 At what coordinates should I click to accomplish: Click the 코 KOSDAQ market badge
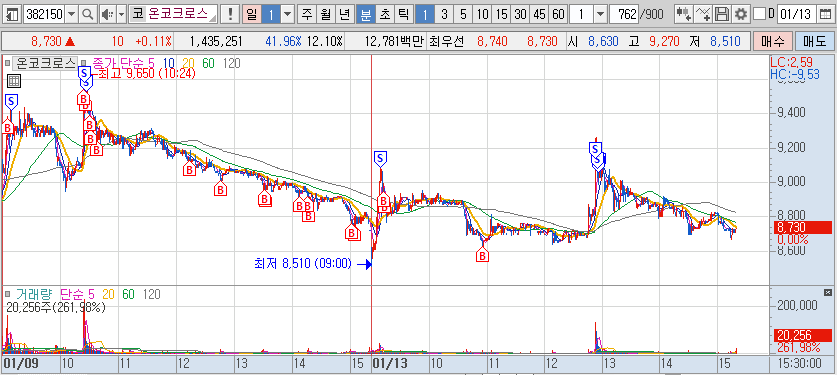138,14
